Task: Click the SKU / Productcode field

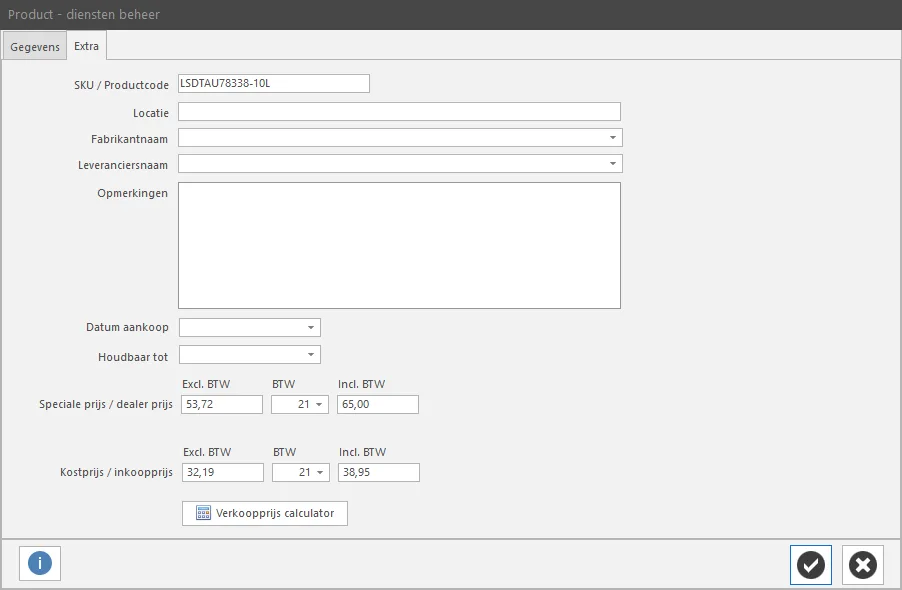Action: tap(274, 83)
